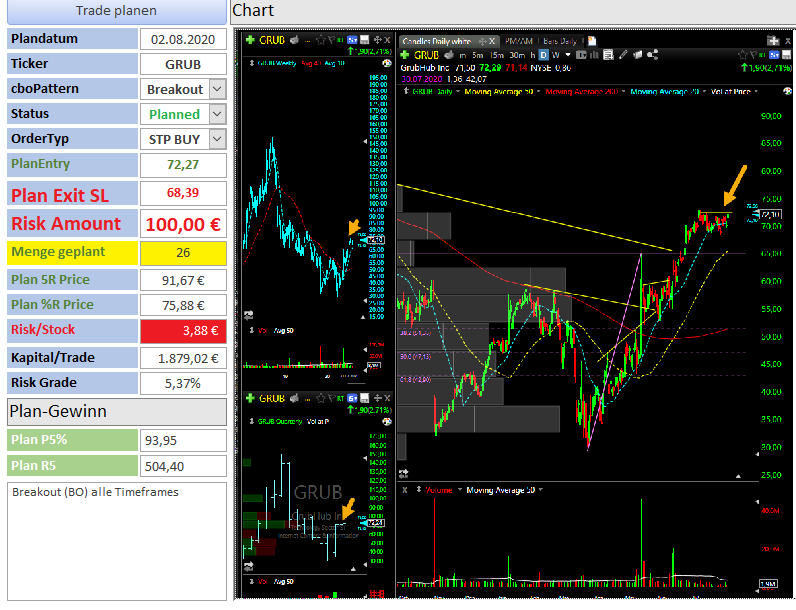This screenshot has height=610, width=796.
Task: Open the color wheel settings in quarterly chart
Action: [x=387, y=421]
